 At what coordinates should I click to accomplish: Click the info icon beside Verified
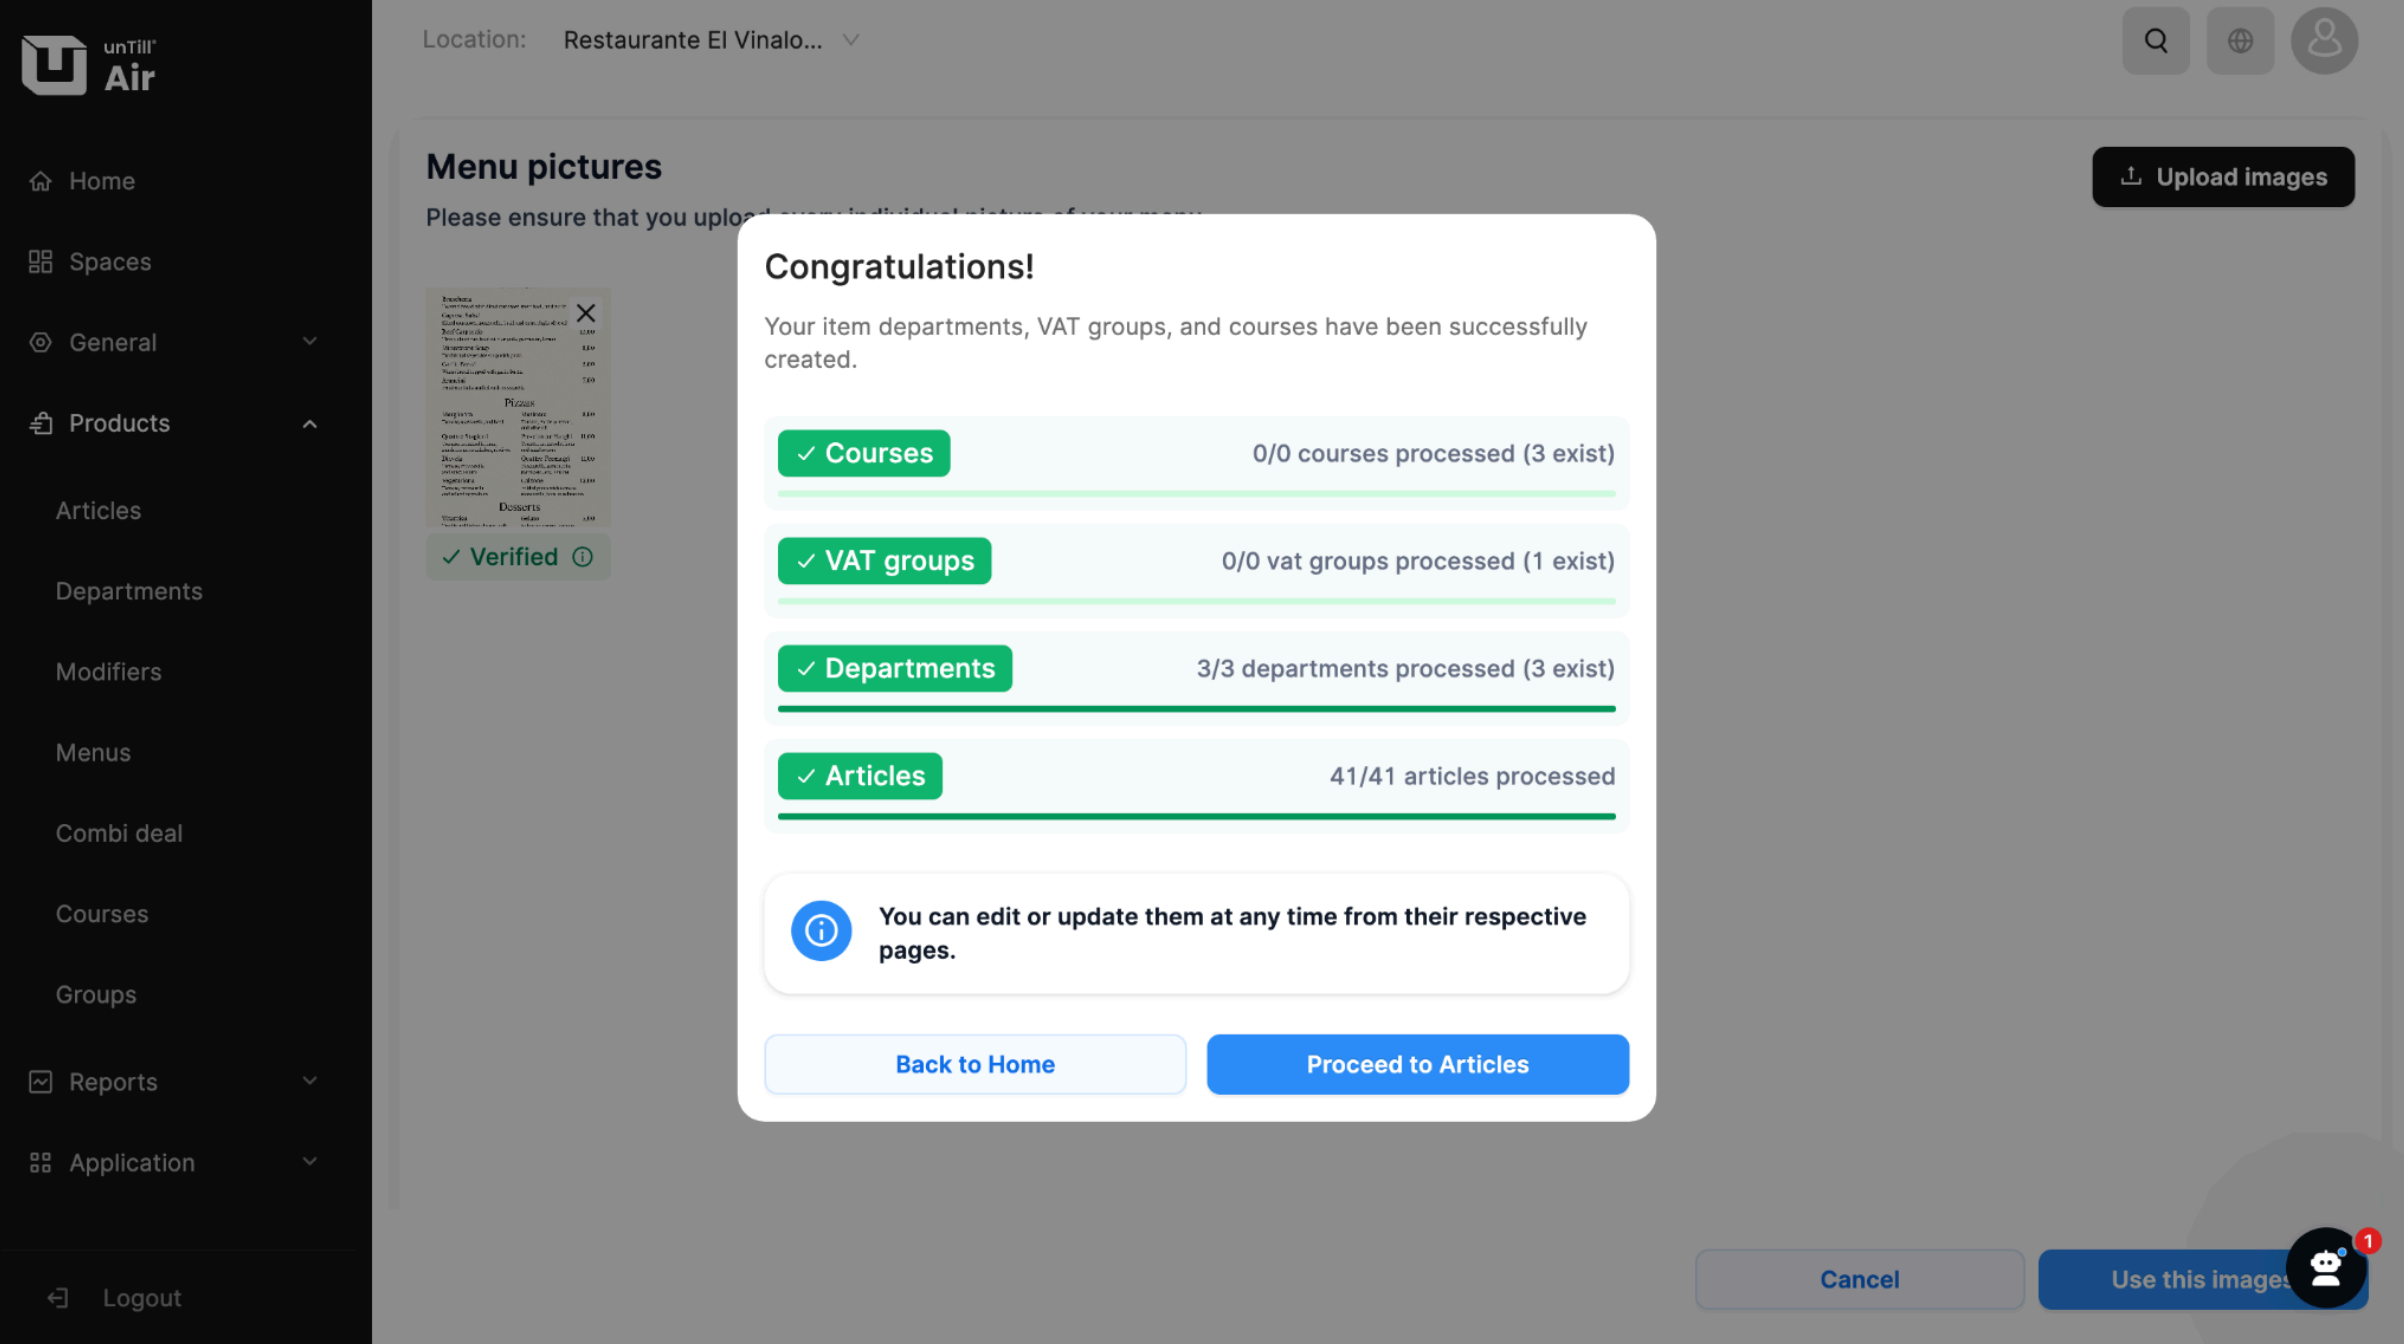point(583,557)
